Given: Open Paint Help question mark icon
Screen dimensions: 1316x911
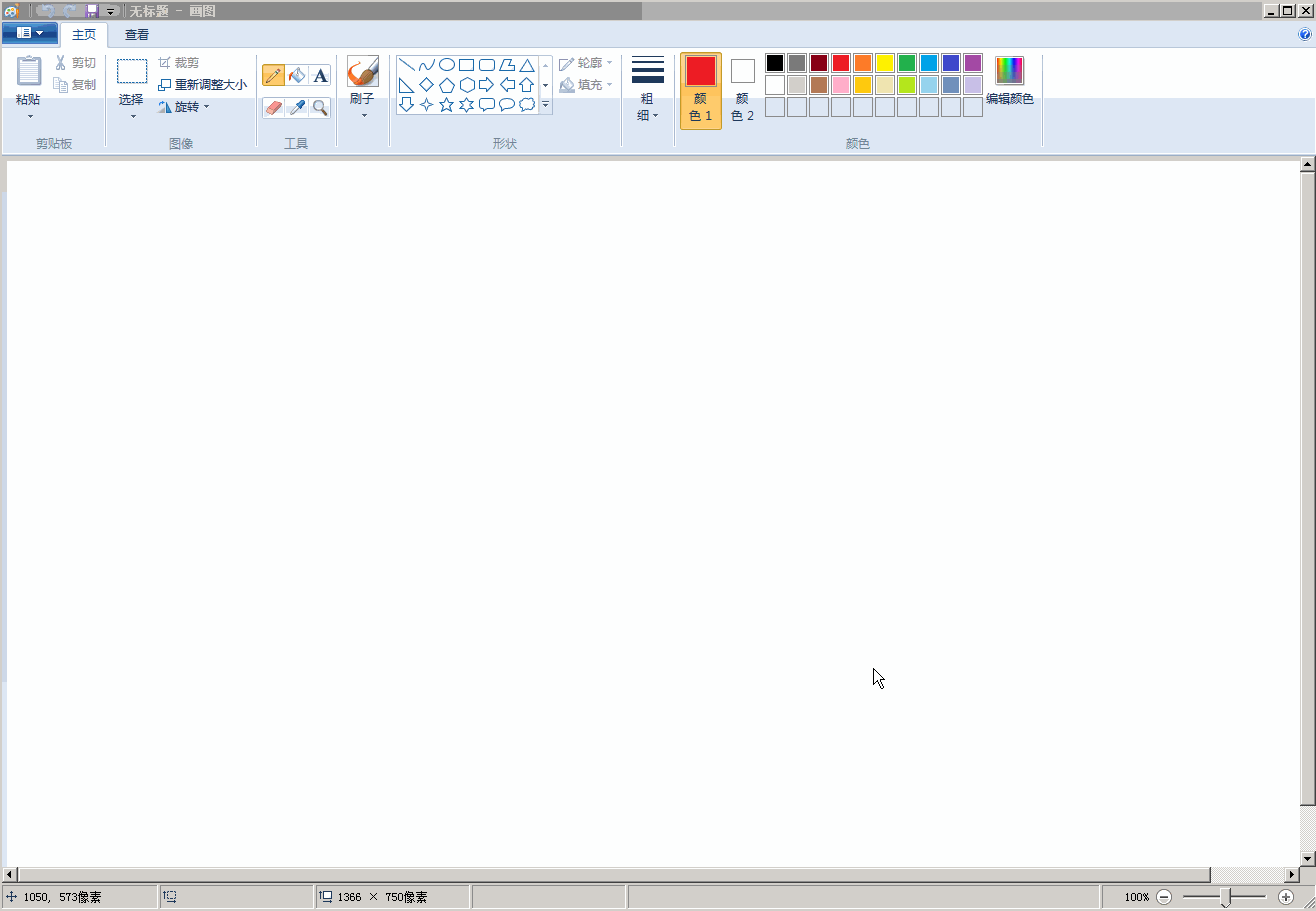Looking at the screenshot, I should (1304, 34).
